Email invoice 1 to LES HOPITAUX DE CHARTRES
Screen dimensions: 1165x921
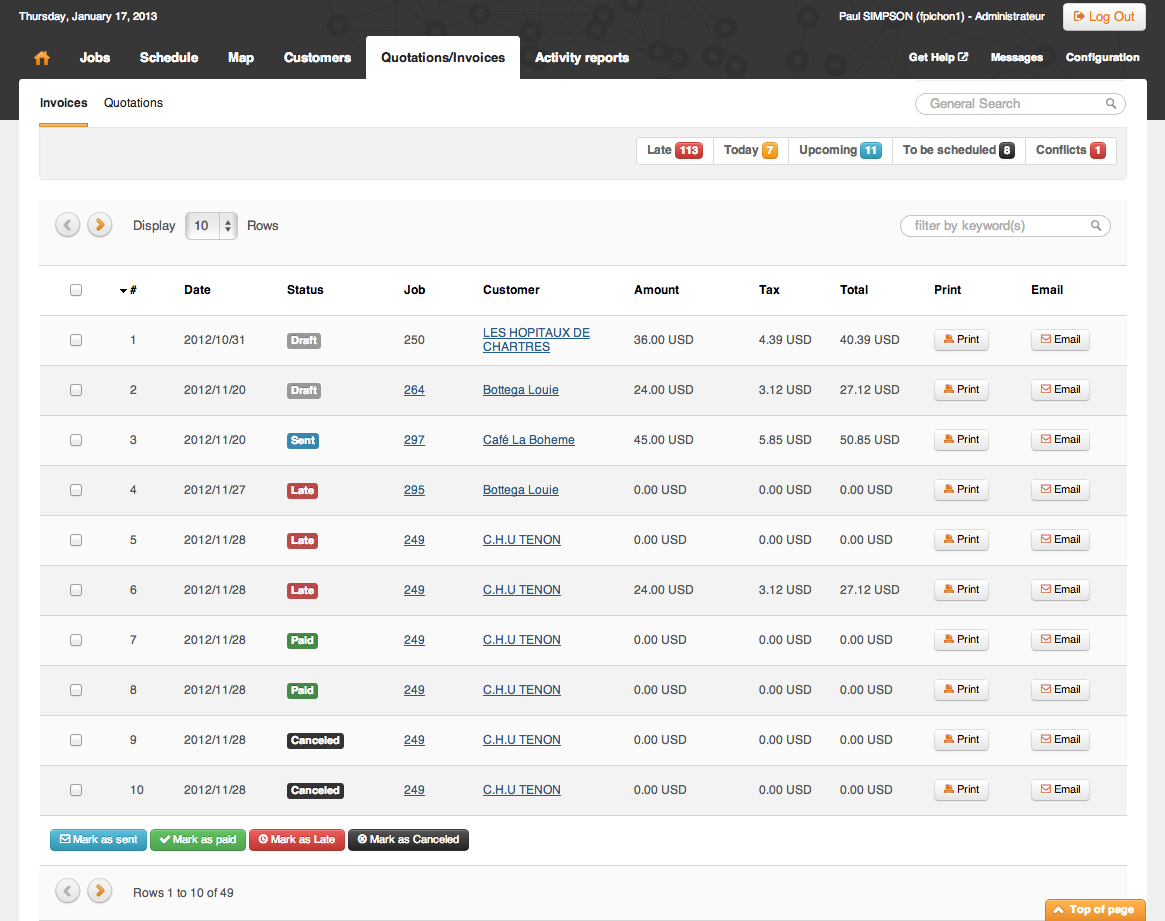point(1060,339)
